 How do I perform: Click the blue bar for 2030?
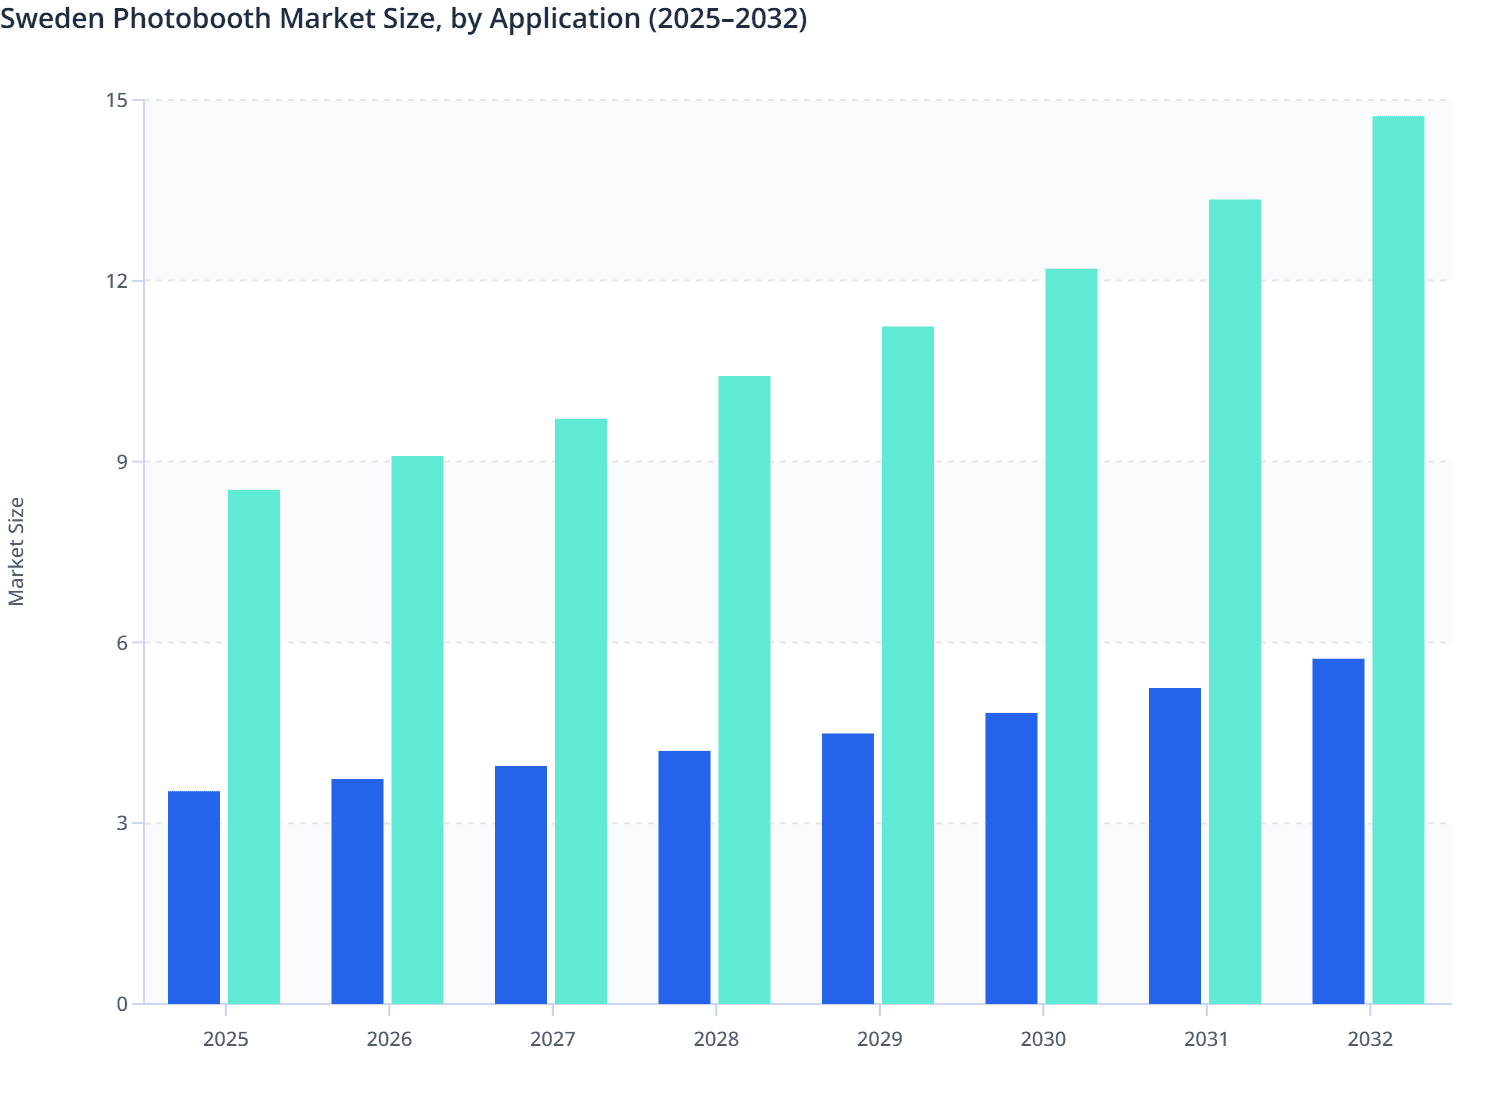click(x=1013, y=860)
